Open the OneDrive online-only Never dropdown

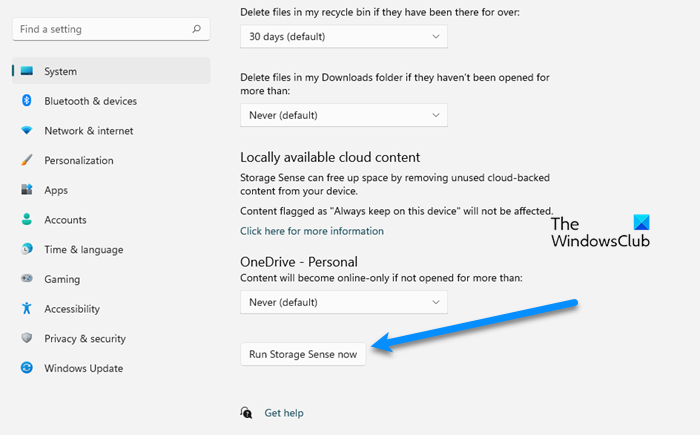tap(343, 301)
